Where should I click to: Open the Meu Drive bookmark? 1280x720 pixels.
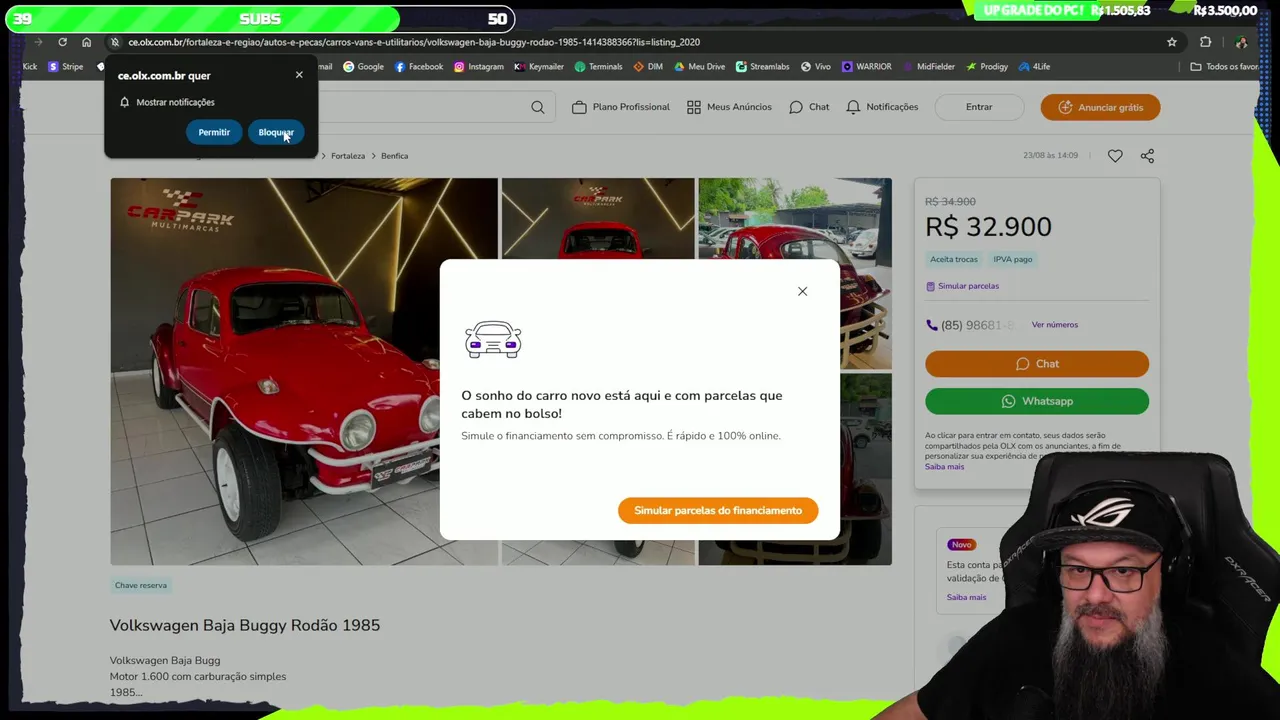point(699,67)
